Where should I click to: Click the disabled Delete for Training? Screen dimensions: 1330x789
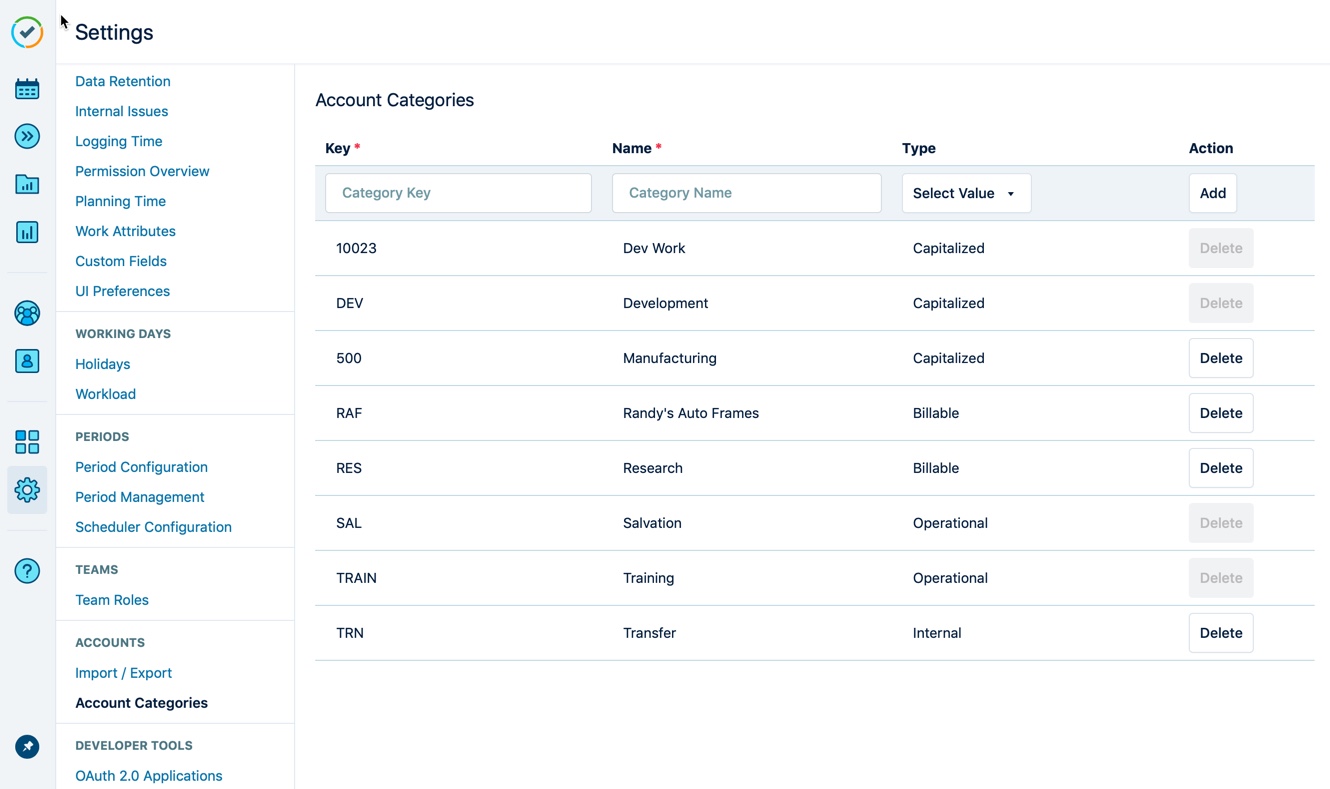point(1221,578)
